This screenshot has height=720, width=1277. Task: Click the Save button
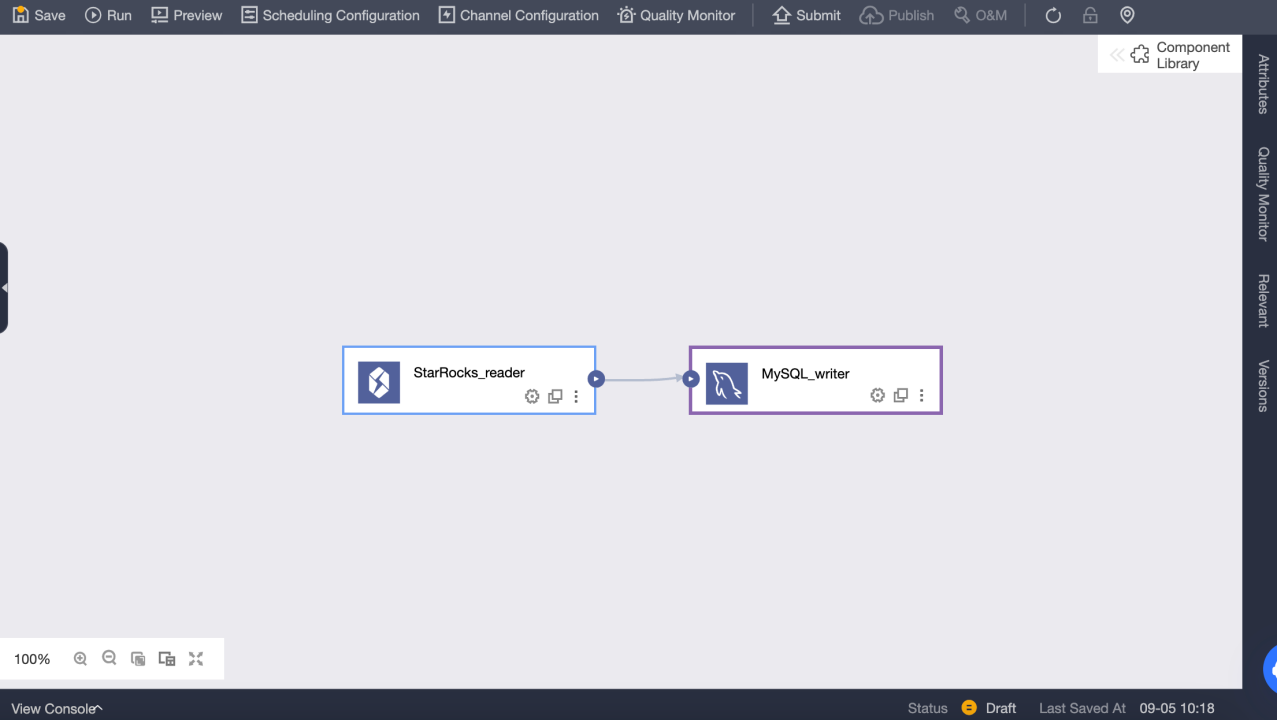pos(39,16)
